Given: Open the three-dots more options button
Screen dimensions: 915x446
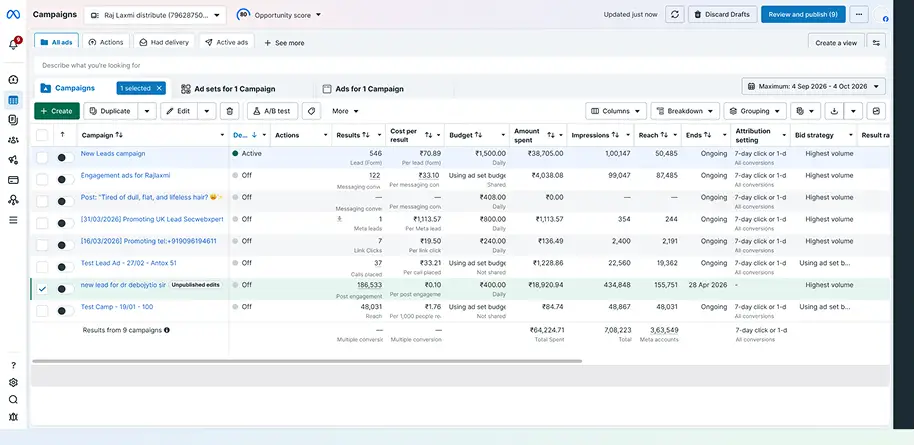Looking at the screenshot, I should (x=858, y=15).
